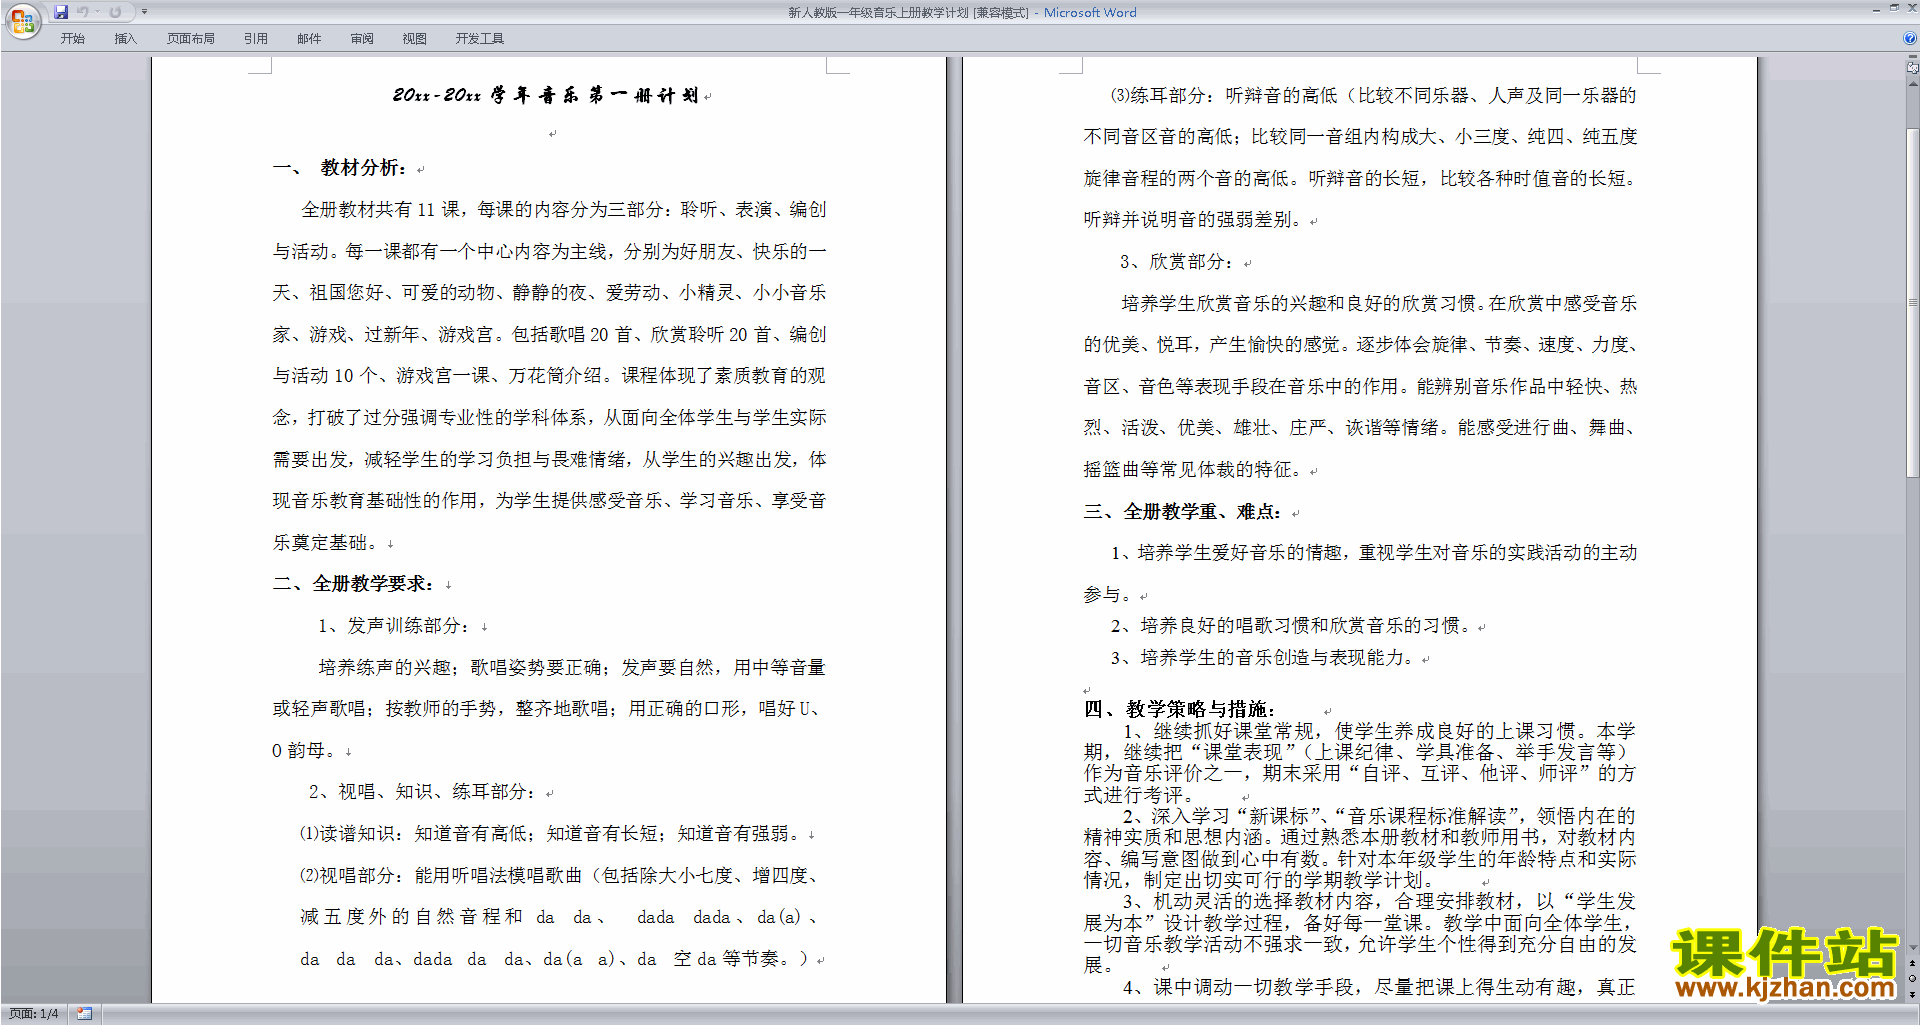This screenshot has height=1025, width=1920.
Task: Click heading 四、教学策略与措施
Action: click(x=1180, y=709)
